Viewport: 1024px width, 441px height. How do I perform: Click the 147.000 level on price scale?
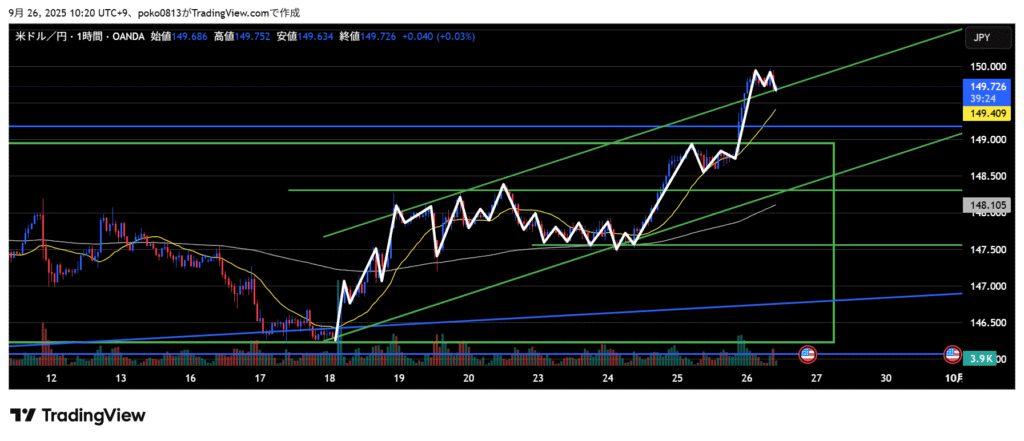tap(981, 287)
